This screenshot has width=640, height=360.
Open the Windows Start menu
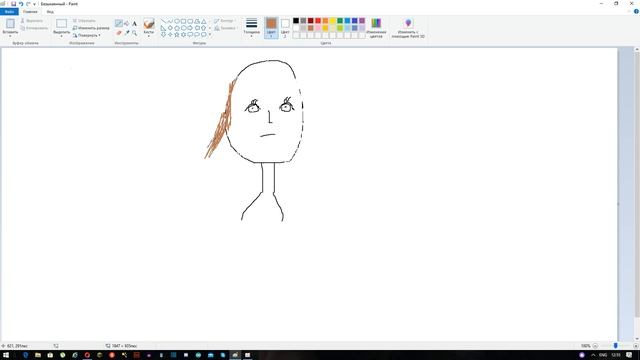pyautogui.click(x=6, y=355)
